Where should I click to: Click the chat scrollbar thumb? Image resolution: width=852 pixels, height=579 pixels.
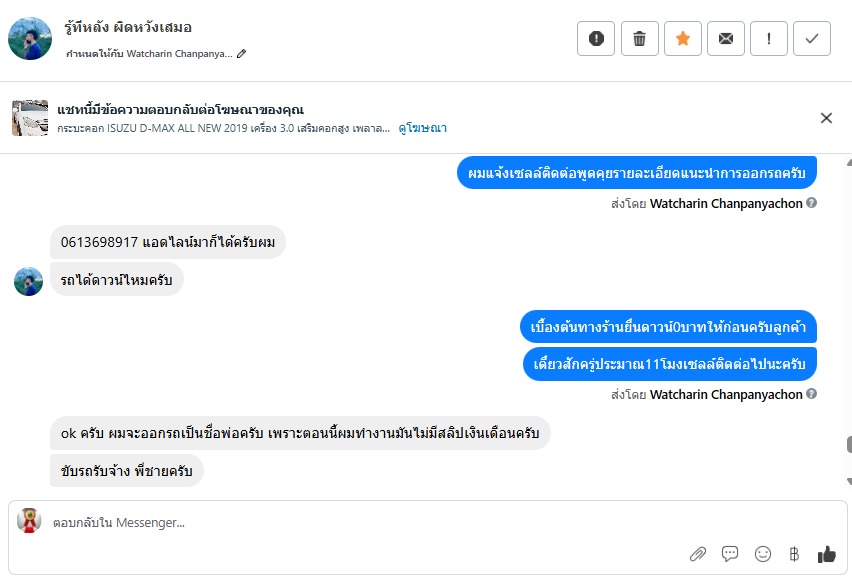[x=849, y=445]
